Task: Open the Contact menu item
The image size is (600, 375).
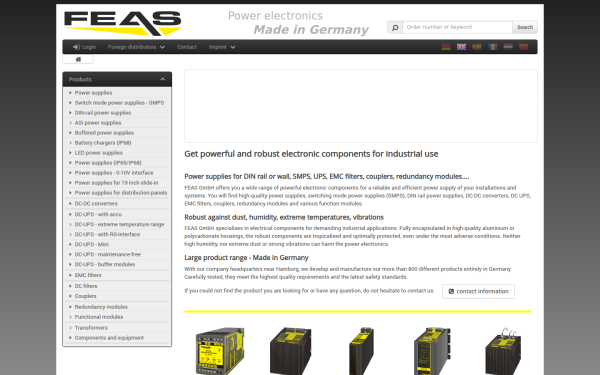Action: [x=187, y=47]
